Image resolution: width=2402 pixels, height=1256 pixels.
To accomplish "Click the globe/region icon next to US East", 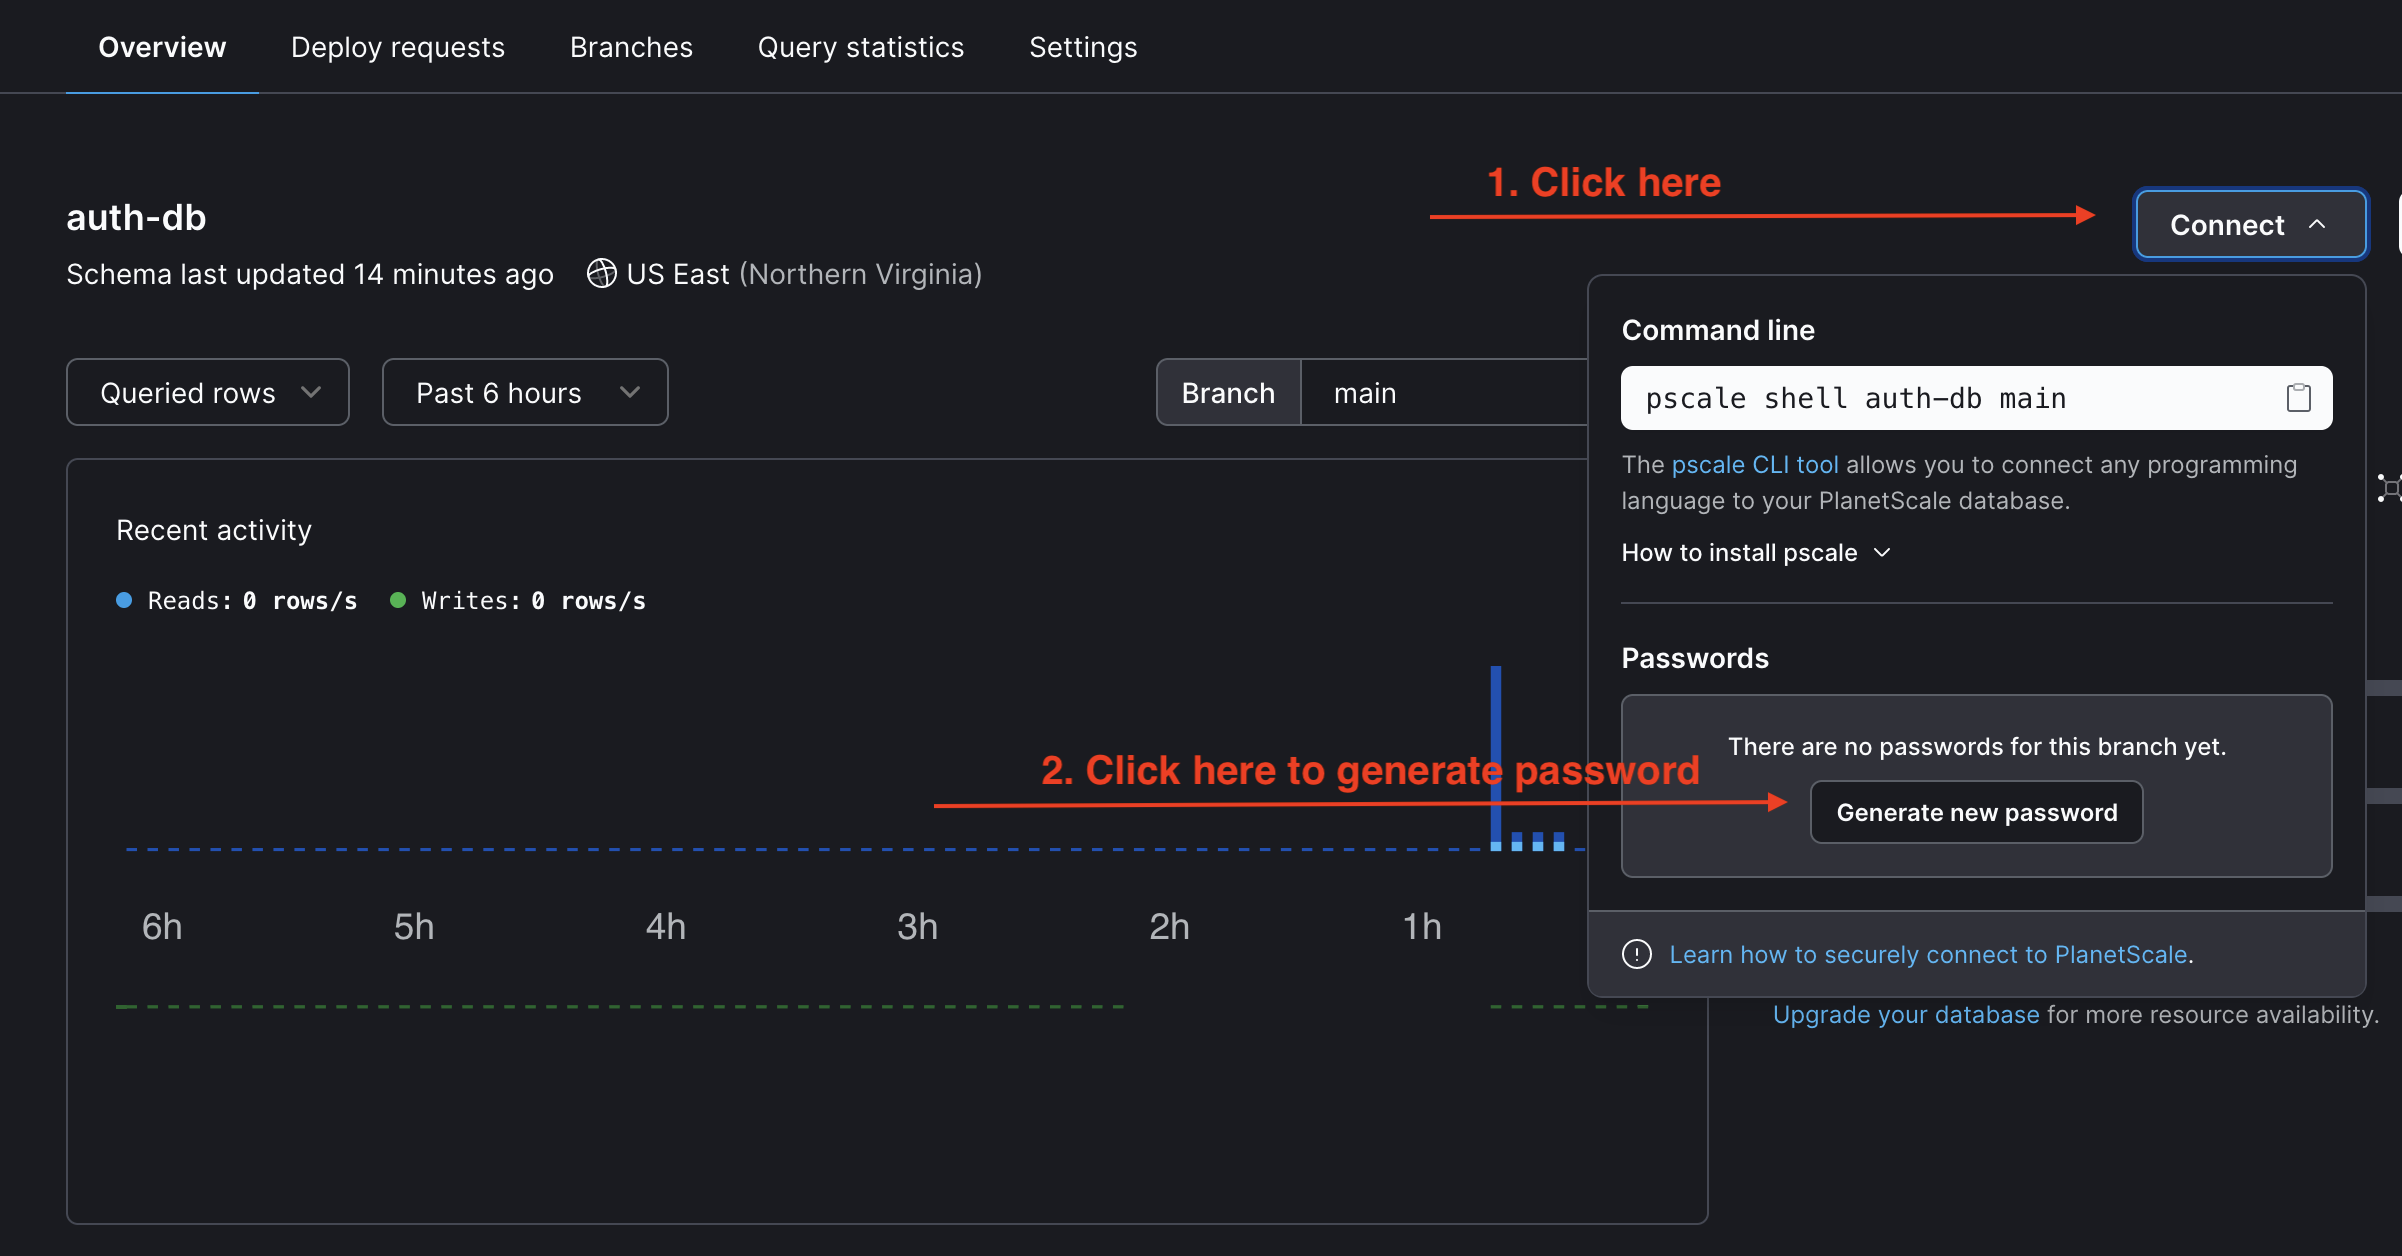I will pos(599,273).
